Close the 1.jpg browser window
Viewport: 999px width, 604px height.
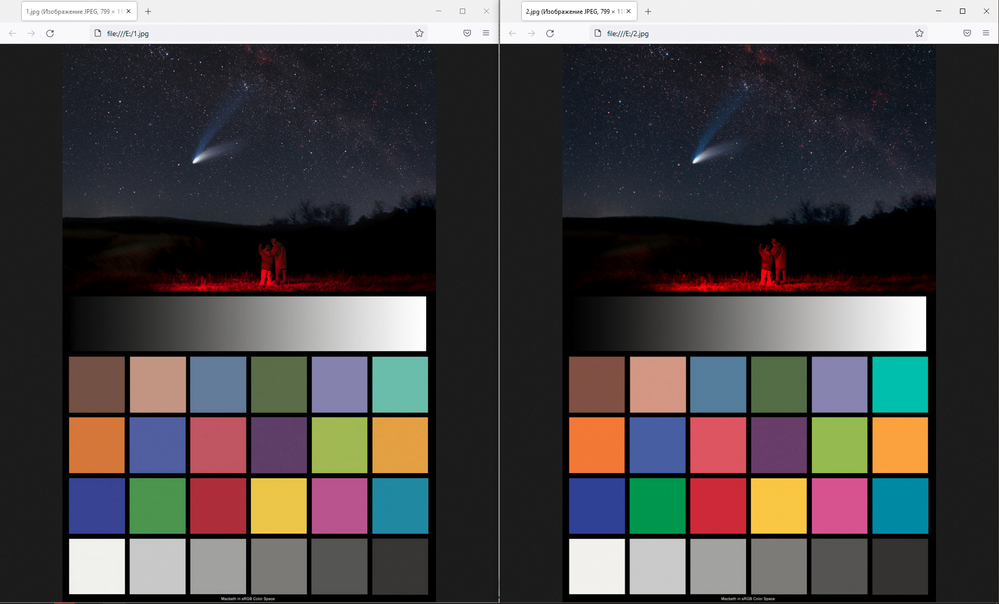(x=486, y=11)
